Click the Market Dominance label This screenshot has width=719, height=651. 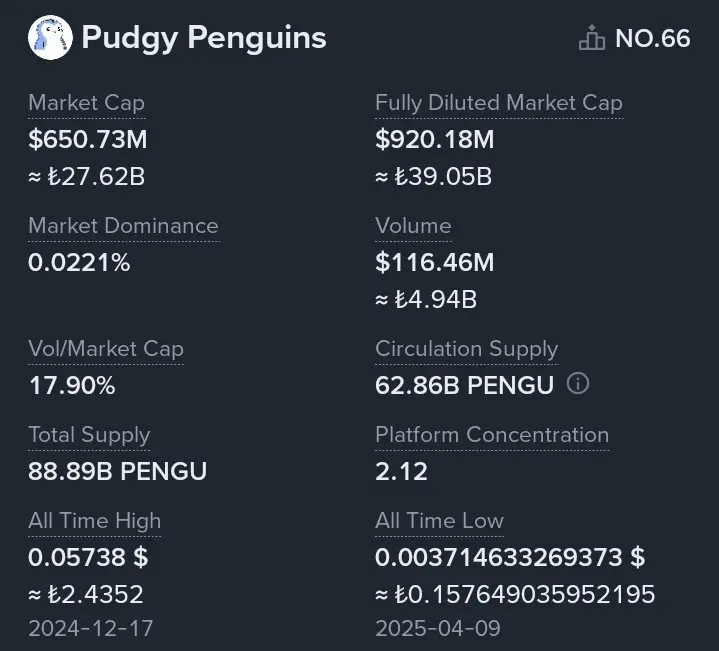coord(123,225)
